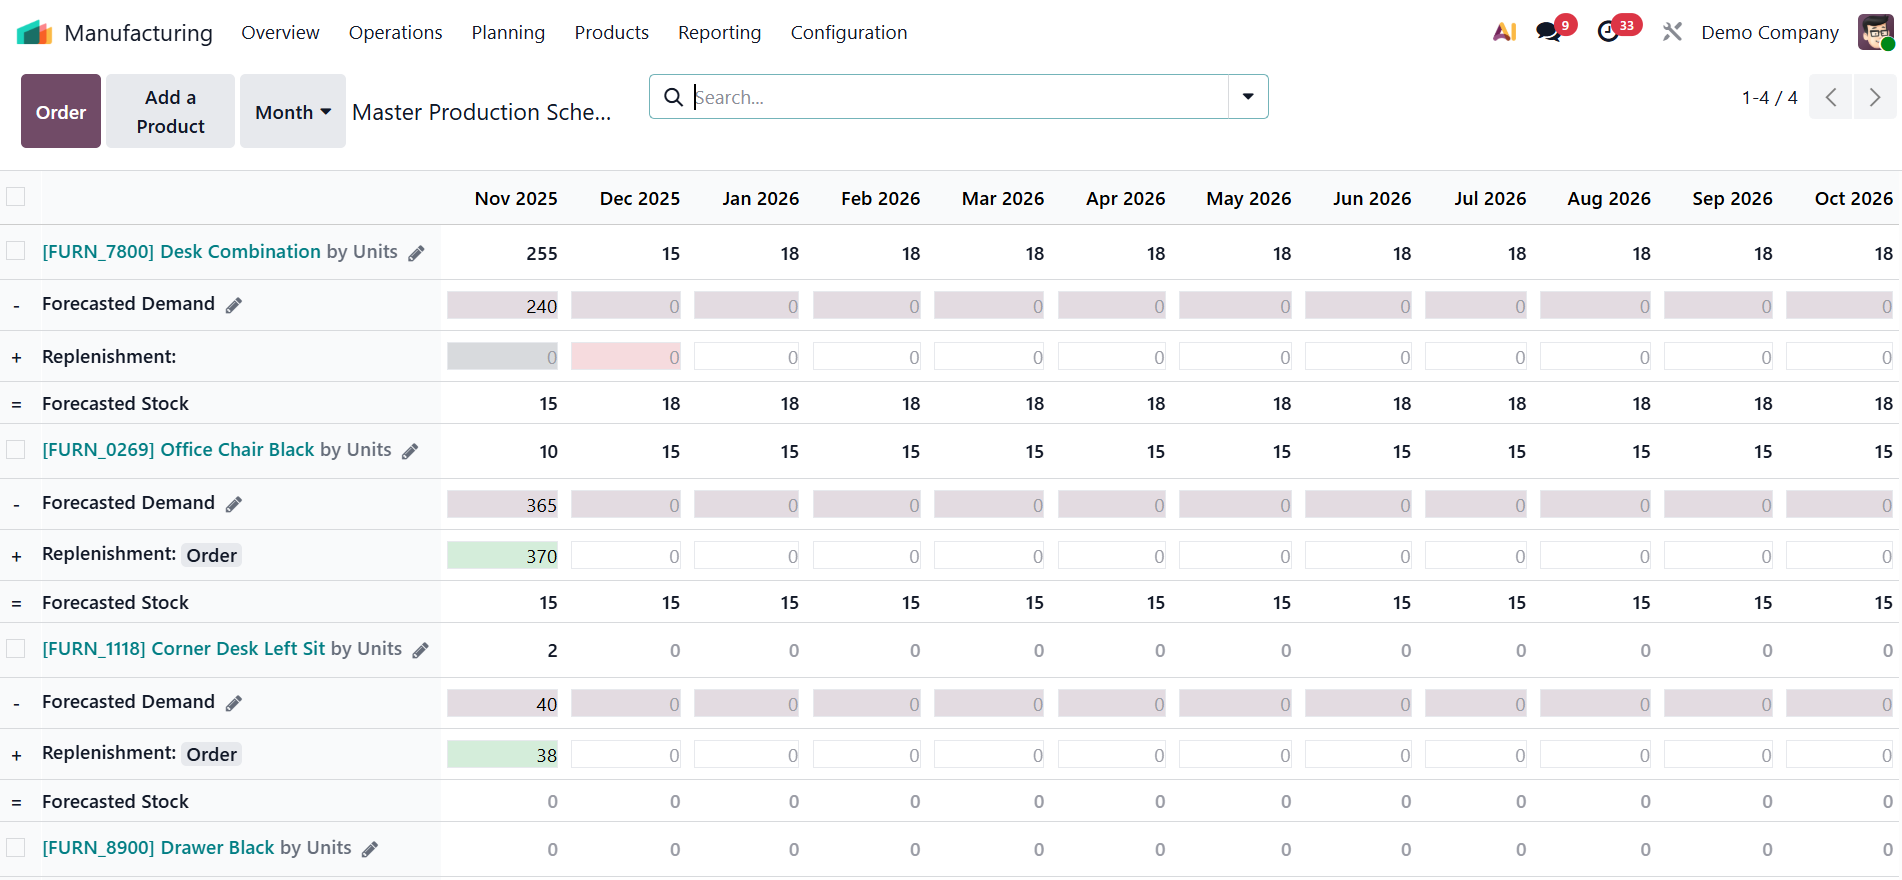Click the green Office Chair replenishment cell 370
1902x880 pixels.
[x=503, y=556]
